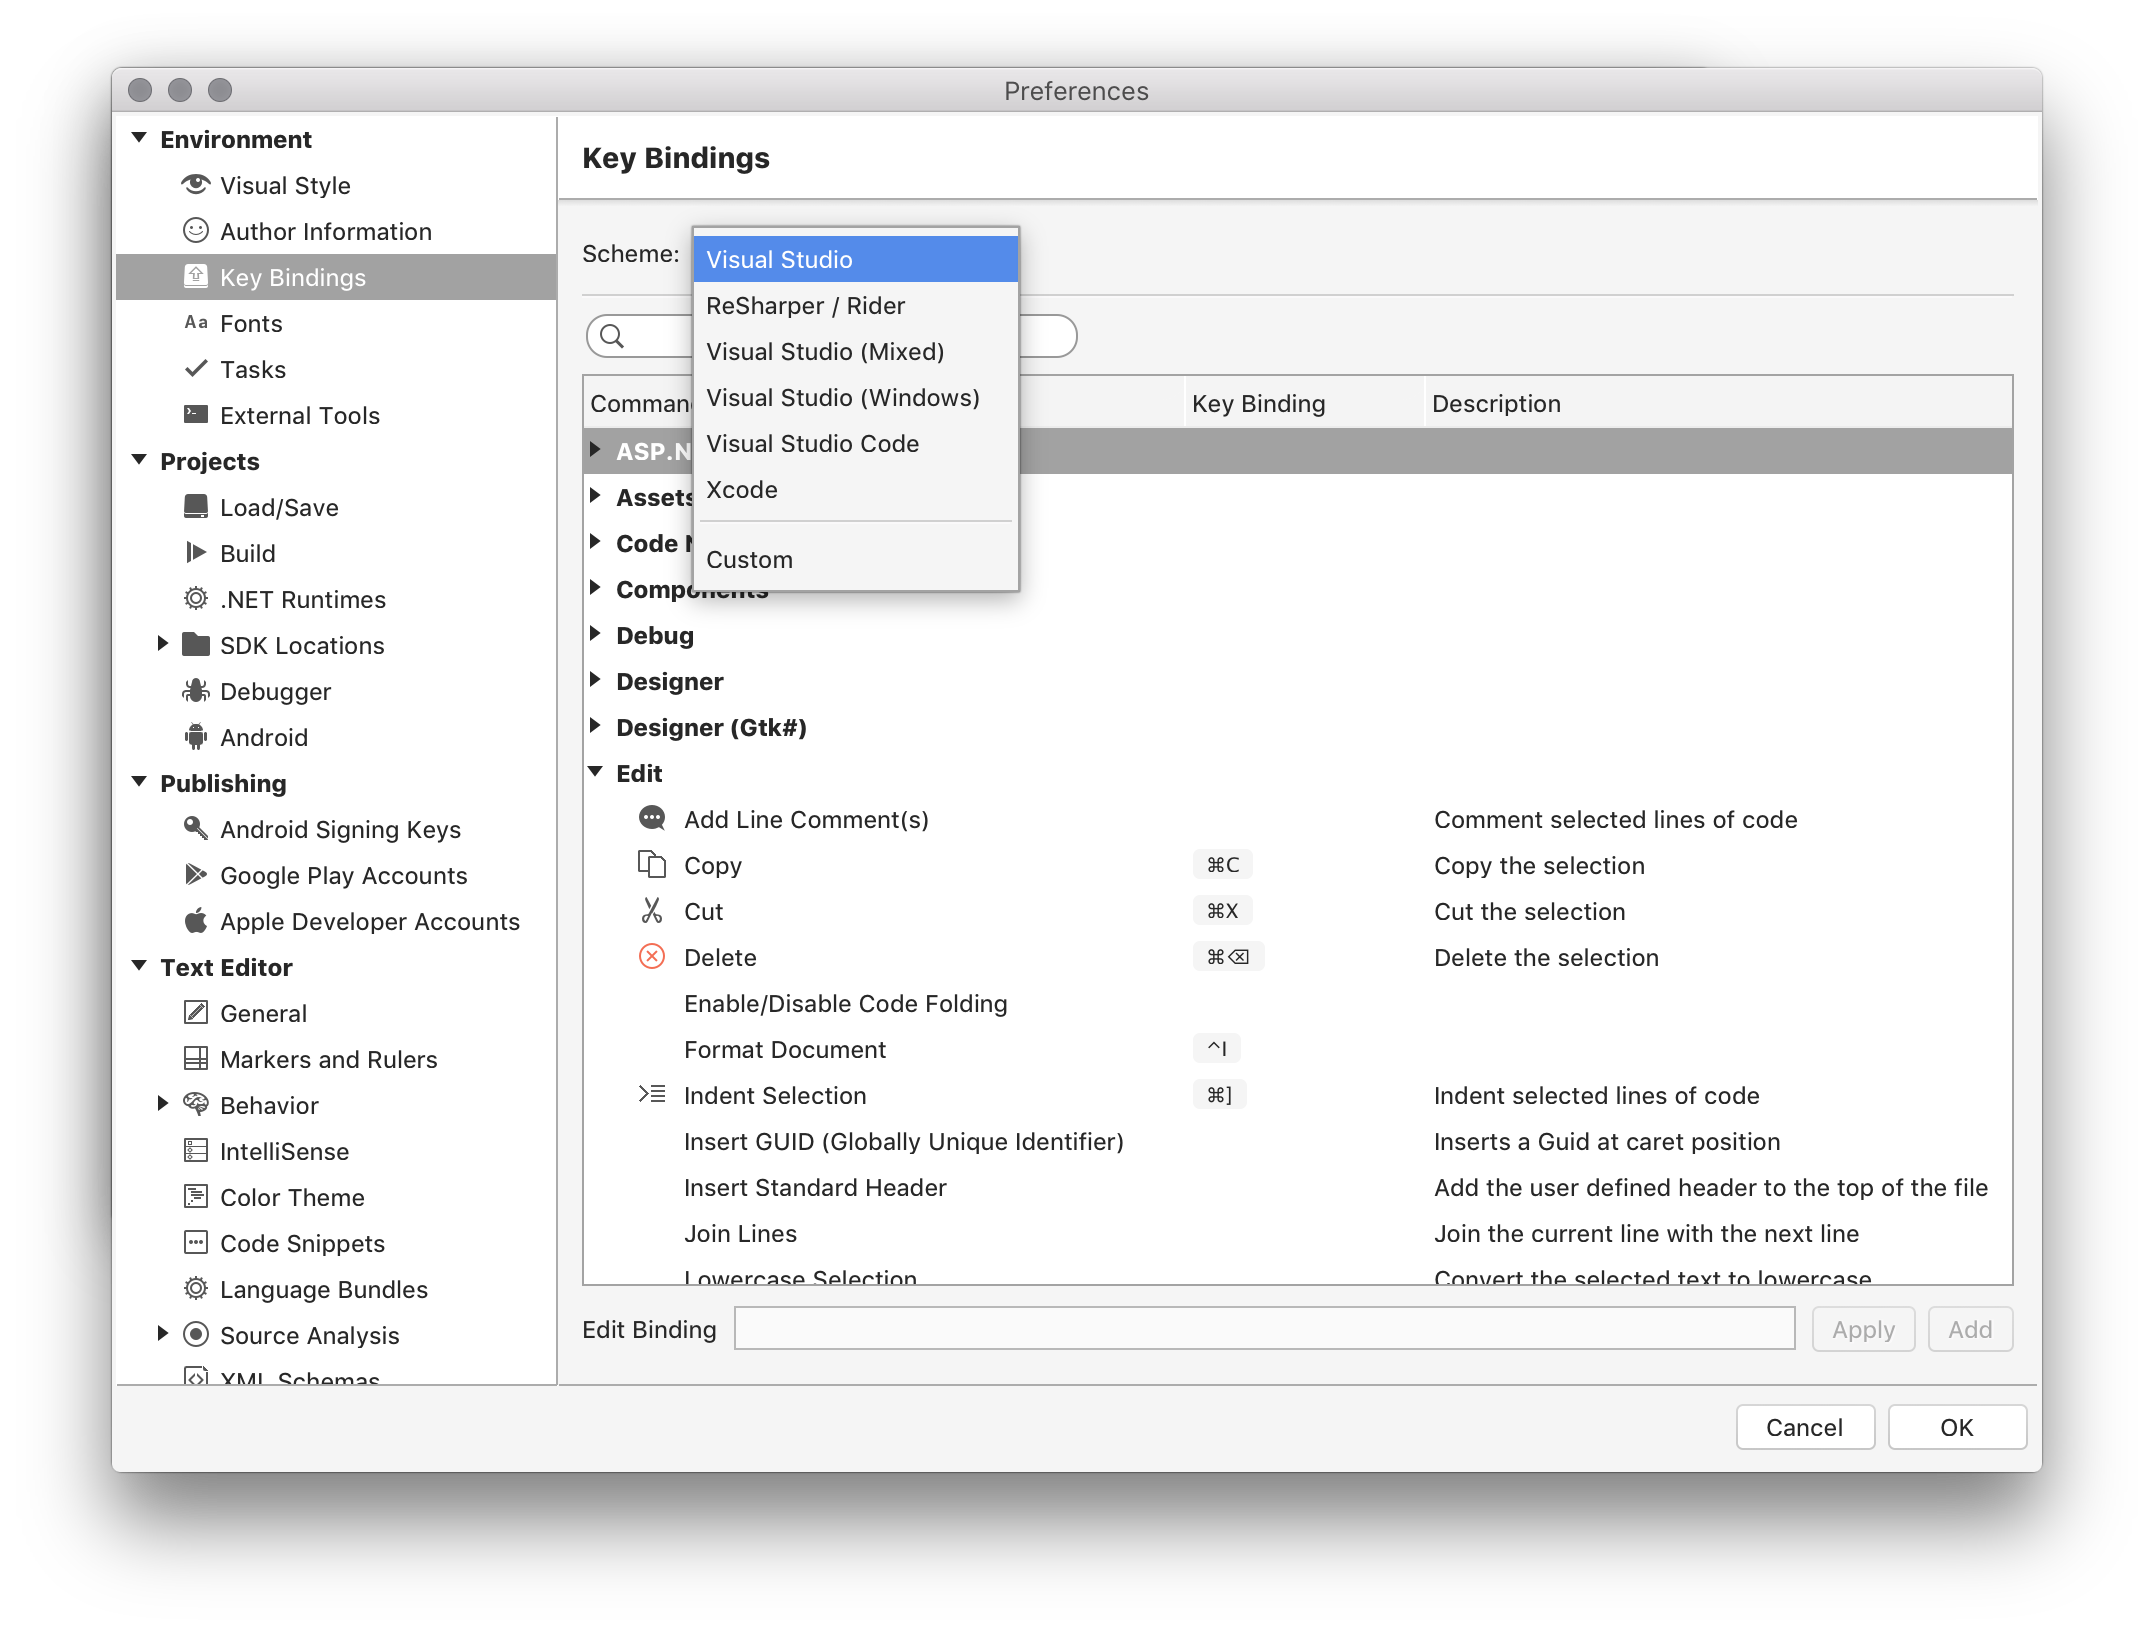Select the Join Lines command row
The image size is (2154, 1632).
point(1297,1233)
